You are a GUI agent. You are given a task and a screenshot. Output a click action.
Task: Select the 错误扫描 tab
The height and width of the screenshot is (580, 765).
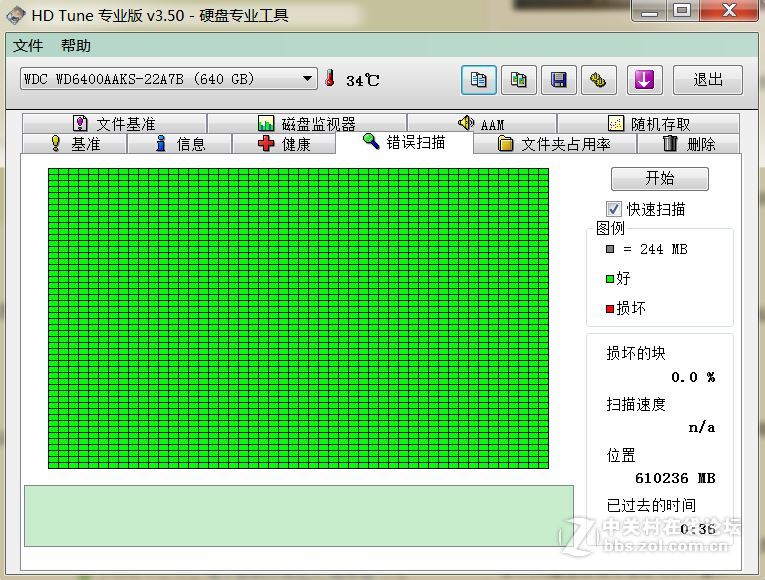pos(404,142)
